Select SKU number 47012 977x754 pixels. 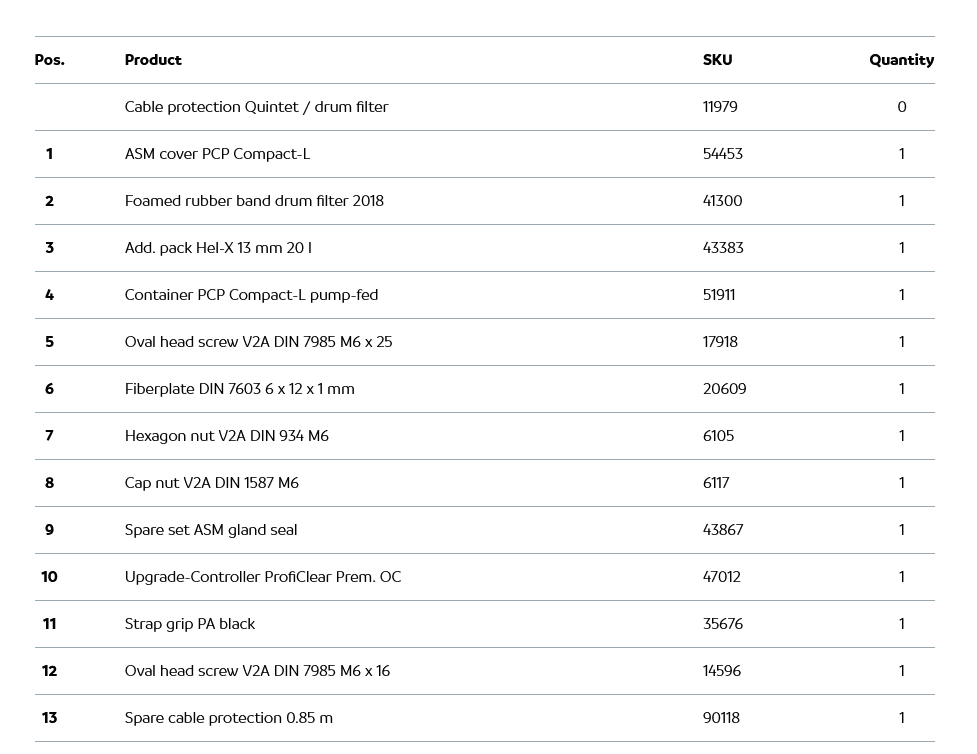721,577
